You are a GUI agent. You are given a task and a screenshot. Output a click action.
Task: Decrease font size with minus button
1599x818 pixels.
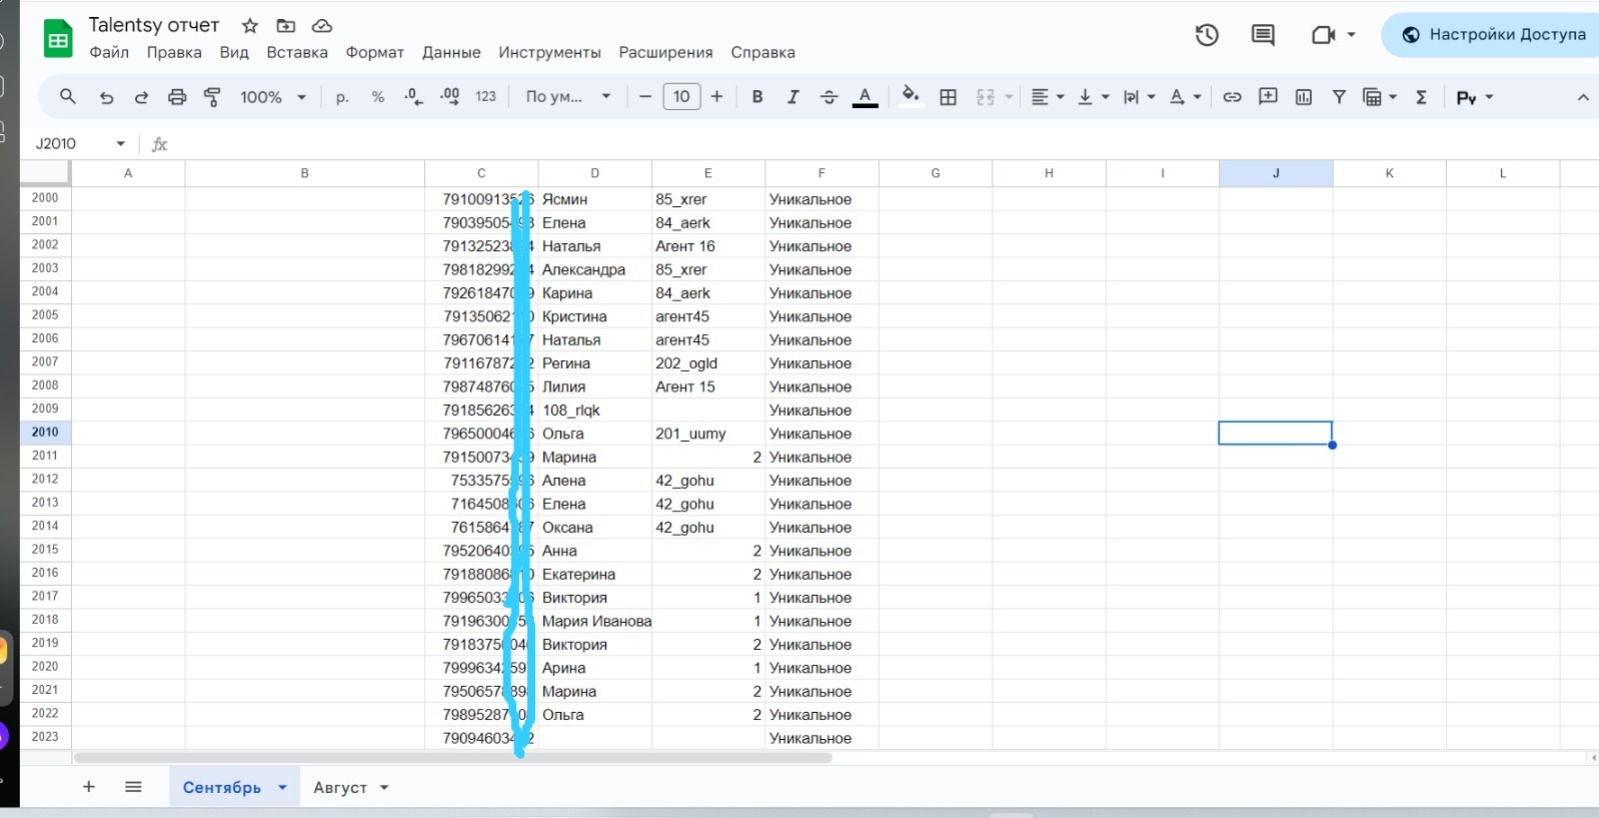click(645, 97)
